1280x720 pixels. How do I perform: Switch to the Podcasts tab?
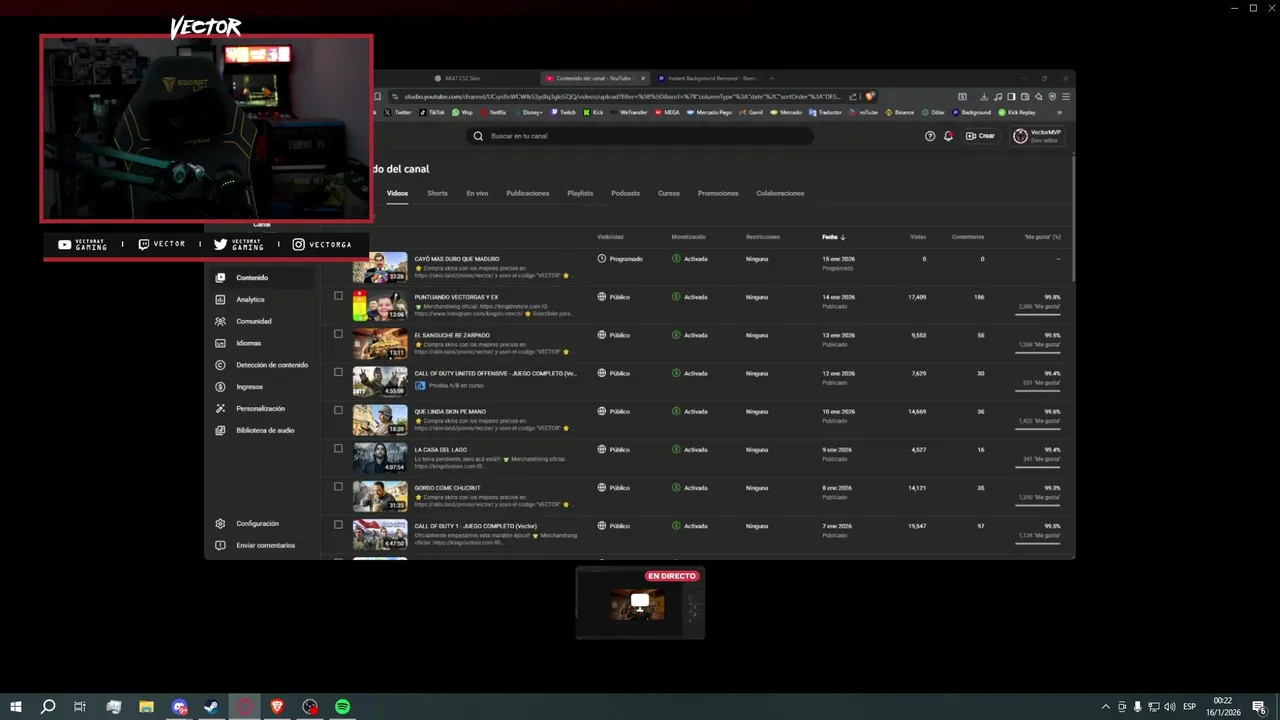click(625, 193)
